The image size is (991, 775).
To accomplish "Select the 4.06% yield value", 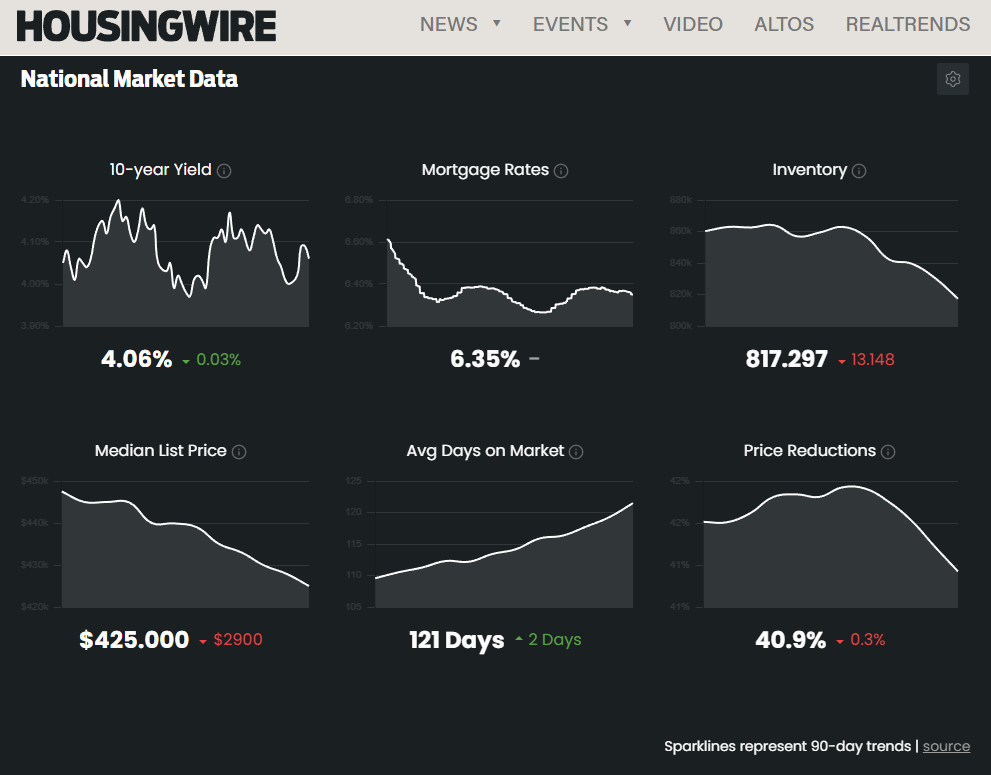I will (137, 359).
